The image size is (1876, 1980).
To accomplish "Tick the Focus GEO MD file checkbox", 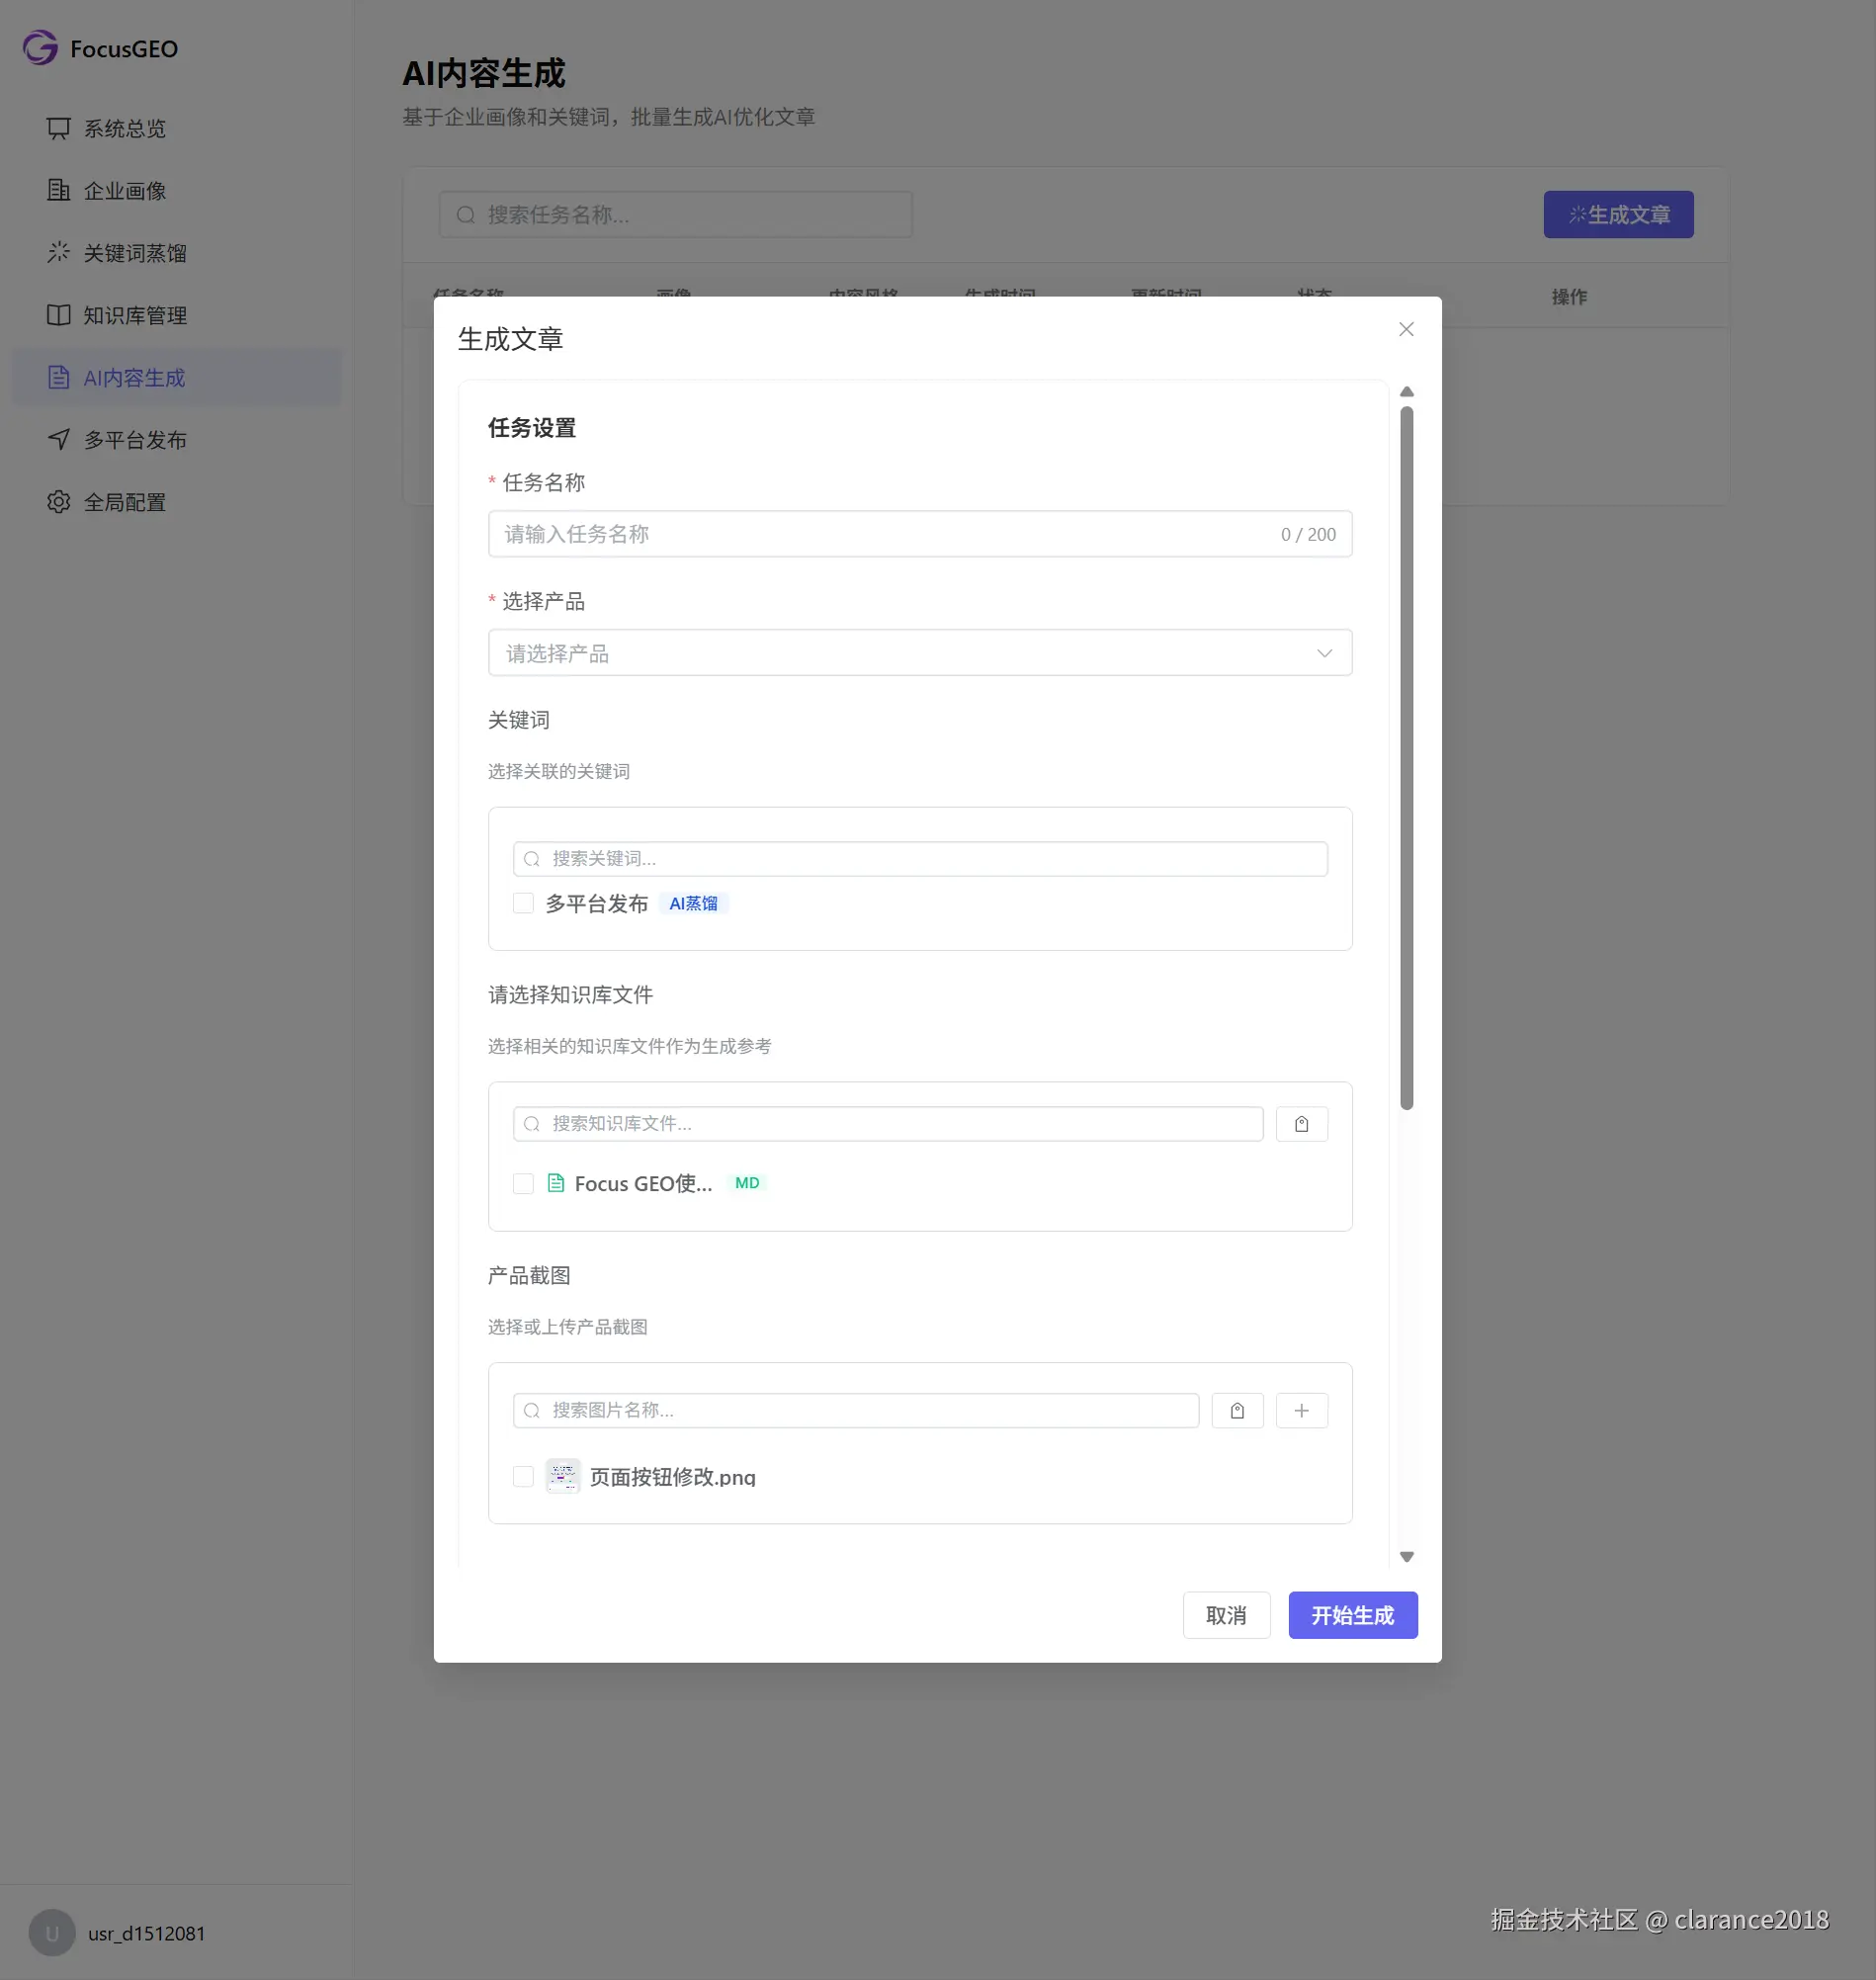I will tap(523, 1184).
